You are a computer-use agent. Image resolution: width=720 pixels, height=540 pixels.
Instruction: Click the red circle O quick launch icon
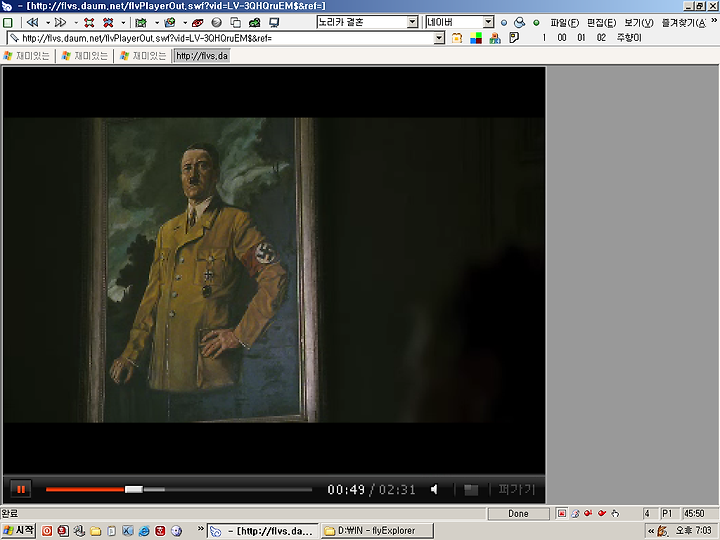point(47,531)
